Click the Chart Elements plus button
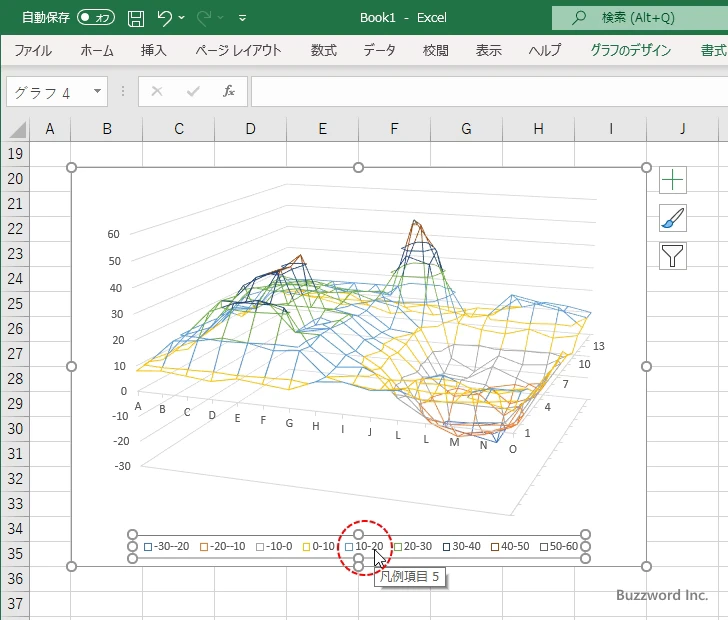The height and width of the screenshot is (620, 728). coord(673,180)
